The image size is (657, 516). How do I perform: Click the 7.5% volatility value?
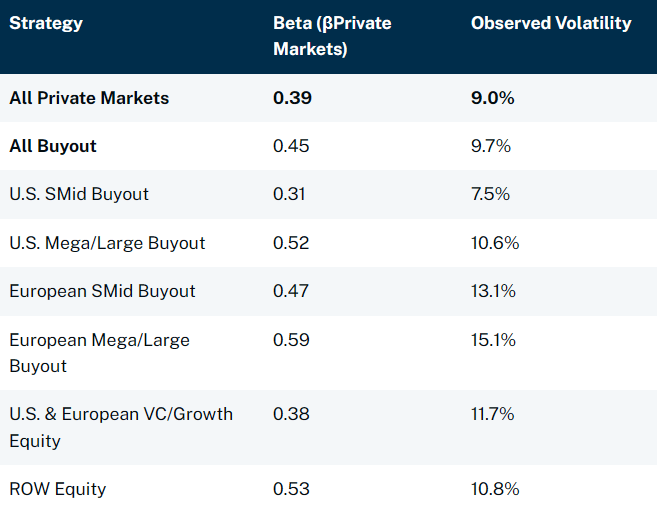(490, 194)
